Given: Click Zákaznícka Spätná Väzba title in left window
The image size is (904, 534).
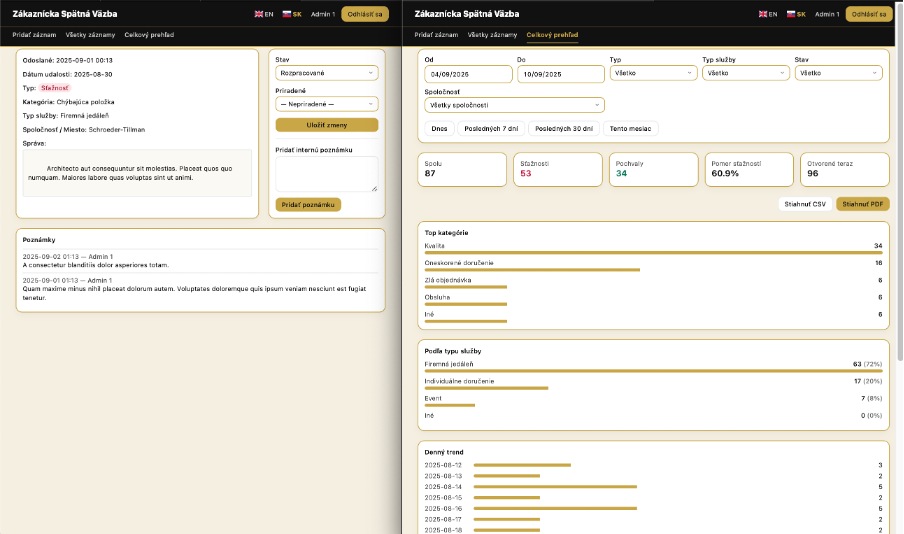Looking at the screenshot, I should 65,14.
